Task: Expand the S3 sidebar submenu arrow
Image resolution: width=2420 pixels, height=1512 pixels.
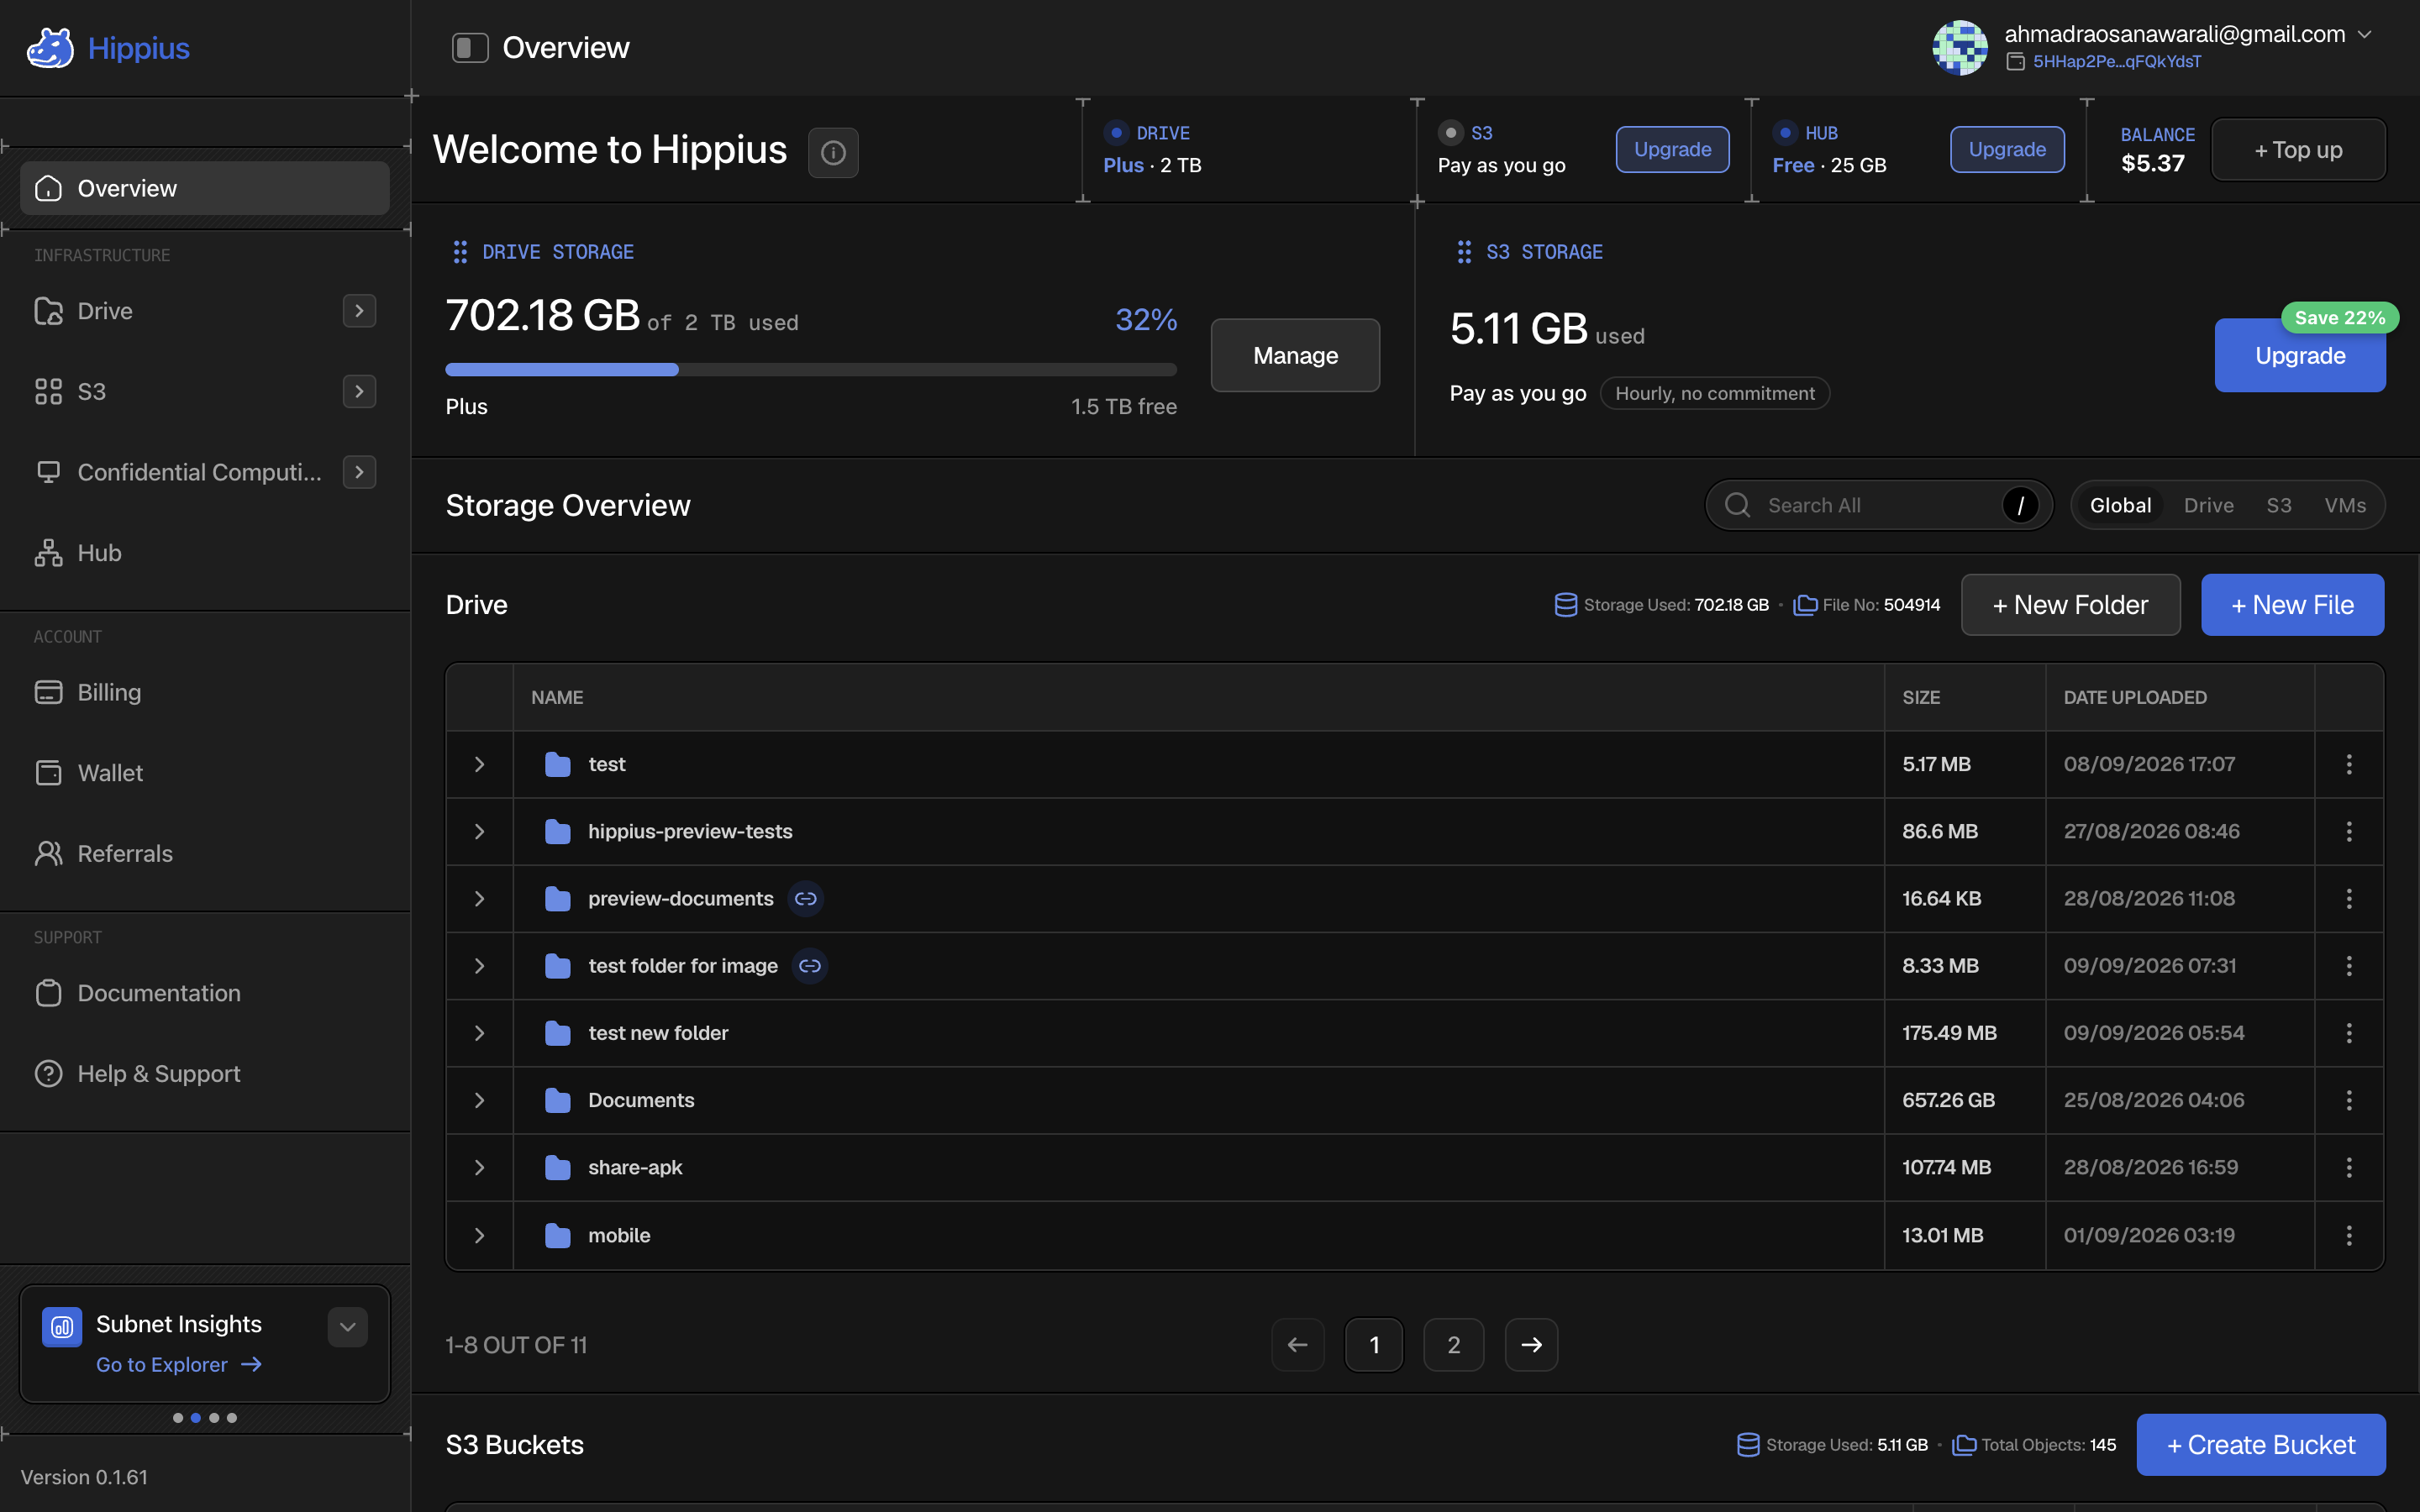Action: [359, 391]
